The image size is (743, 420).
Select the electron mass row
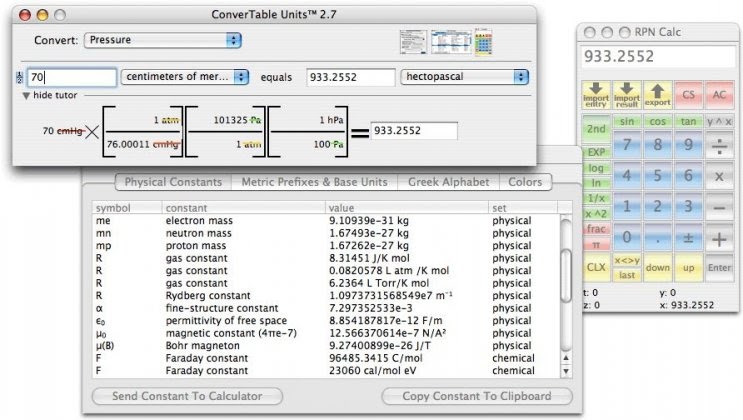[326, 221]
